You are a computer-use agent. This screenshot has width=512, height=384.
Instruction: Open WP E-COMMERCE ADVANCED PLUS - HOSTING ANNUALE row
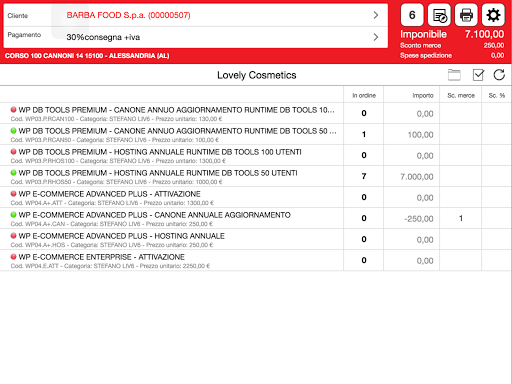tap(172, 239)
